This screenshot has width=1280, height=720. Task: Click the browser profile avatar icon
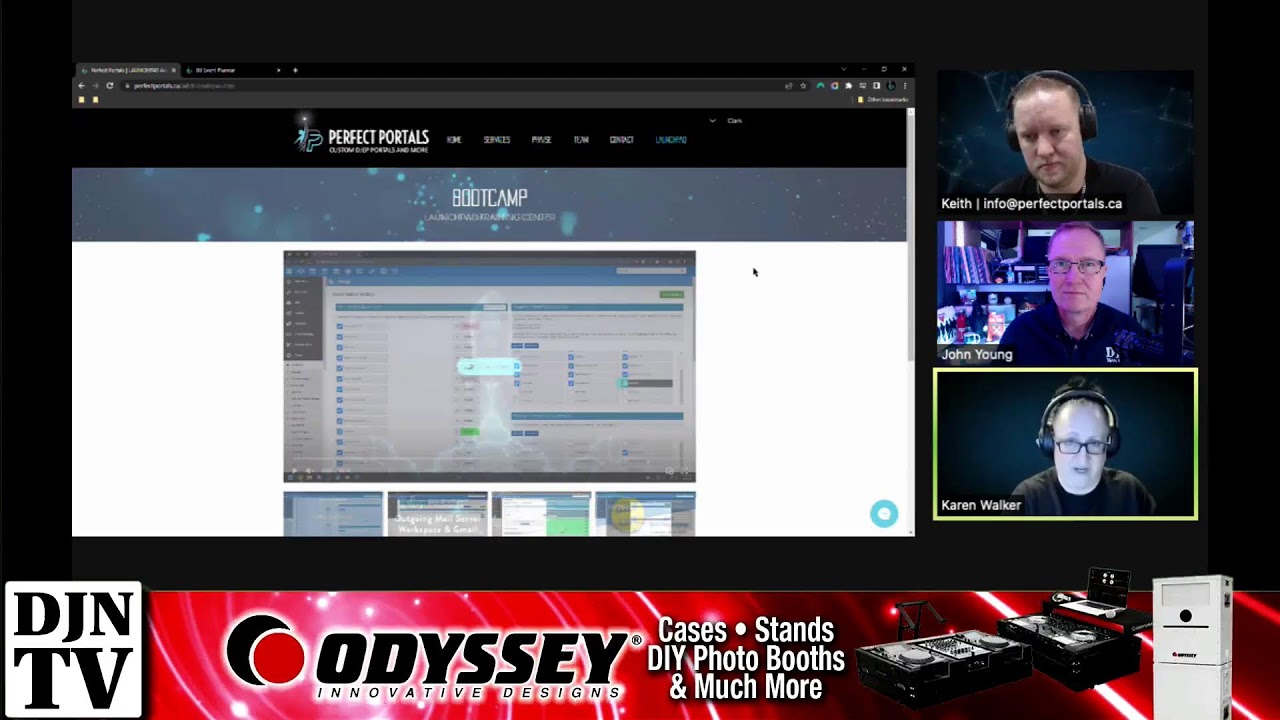[890, 86]
